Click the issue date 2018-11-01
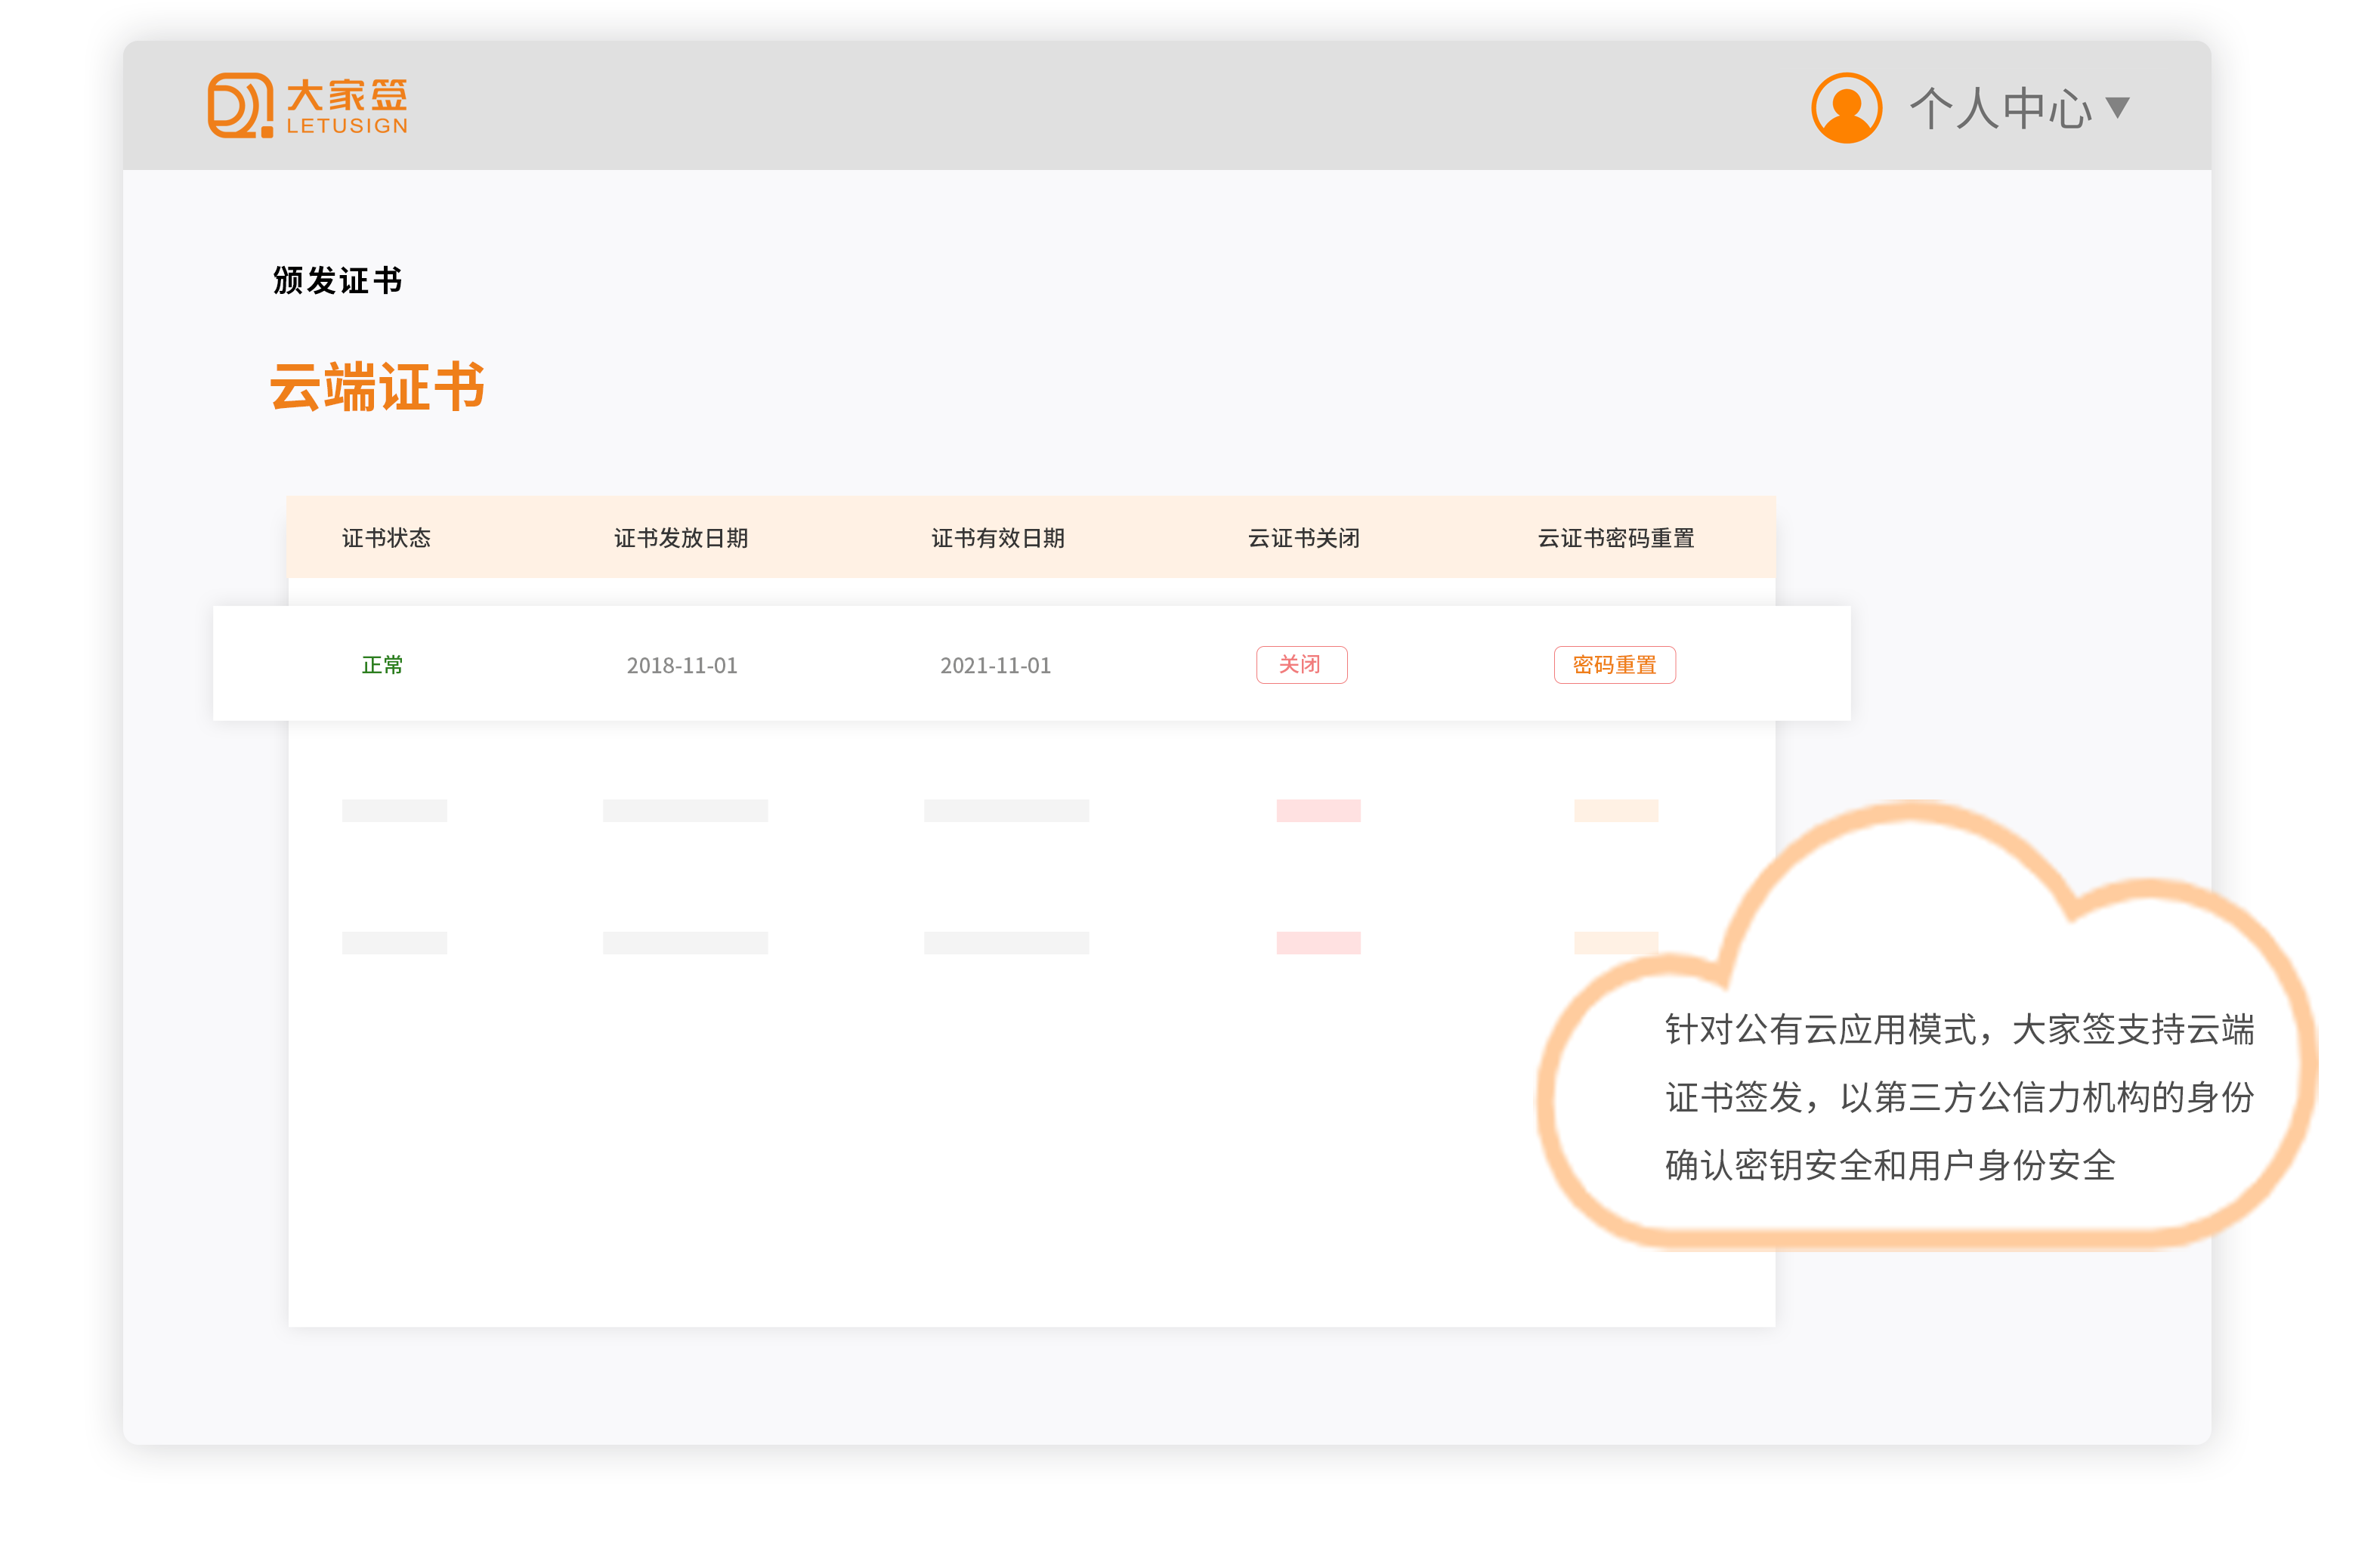 [x=682, y=665]
